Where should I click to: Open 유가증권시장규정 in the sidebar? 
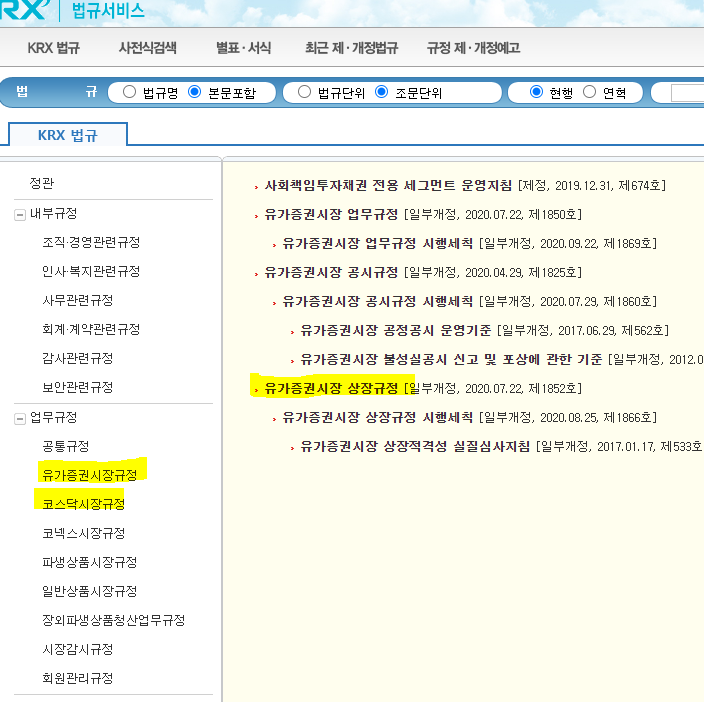[90, 475]
